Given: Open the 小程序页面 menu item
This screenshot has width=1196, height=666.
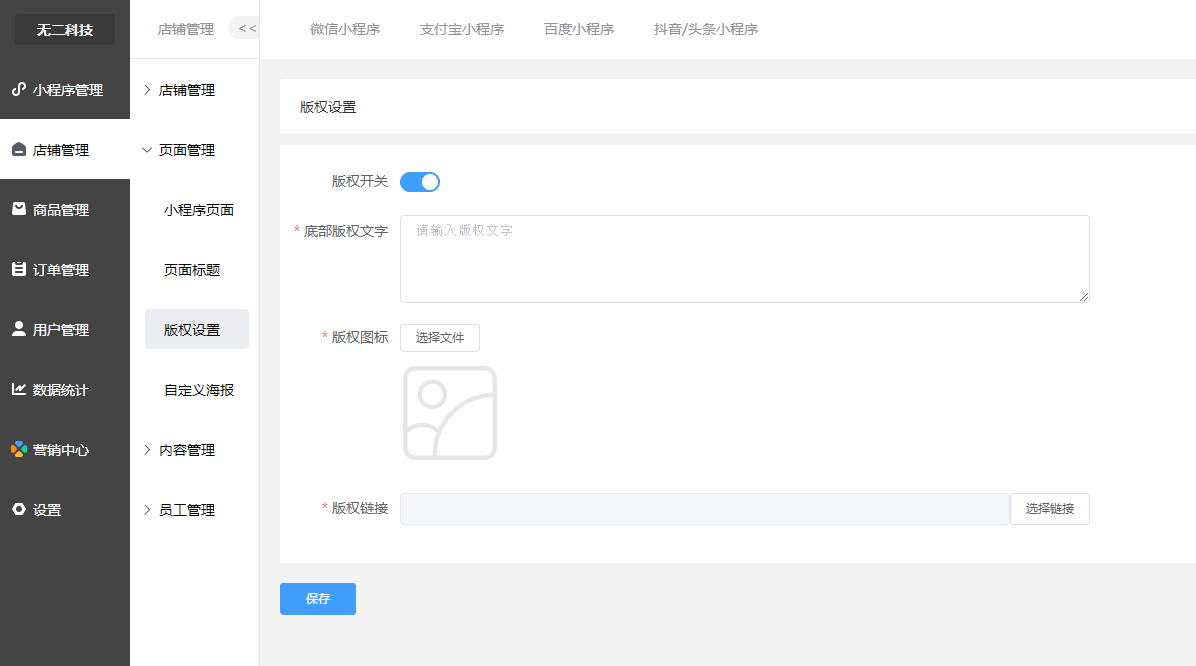Looking at the screenshot, I should tap(198, 210).
